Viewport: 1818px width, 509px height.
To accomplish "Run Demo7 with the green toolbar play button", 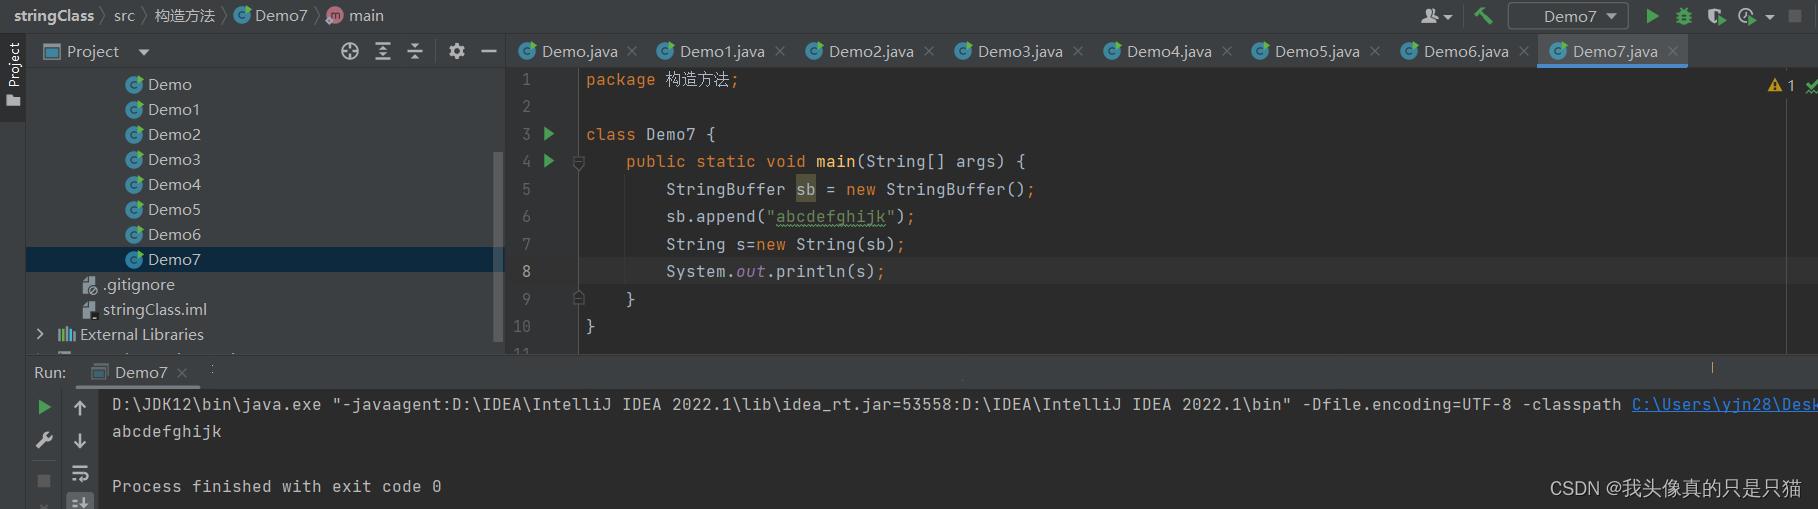I will tap(1652, 16).
